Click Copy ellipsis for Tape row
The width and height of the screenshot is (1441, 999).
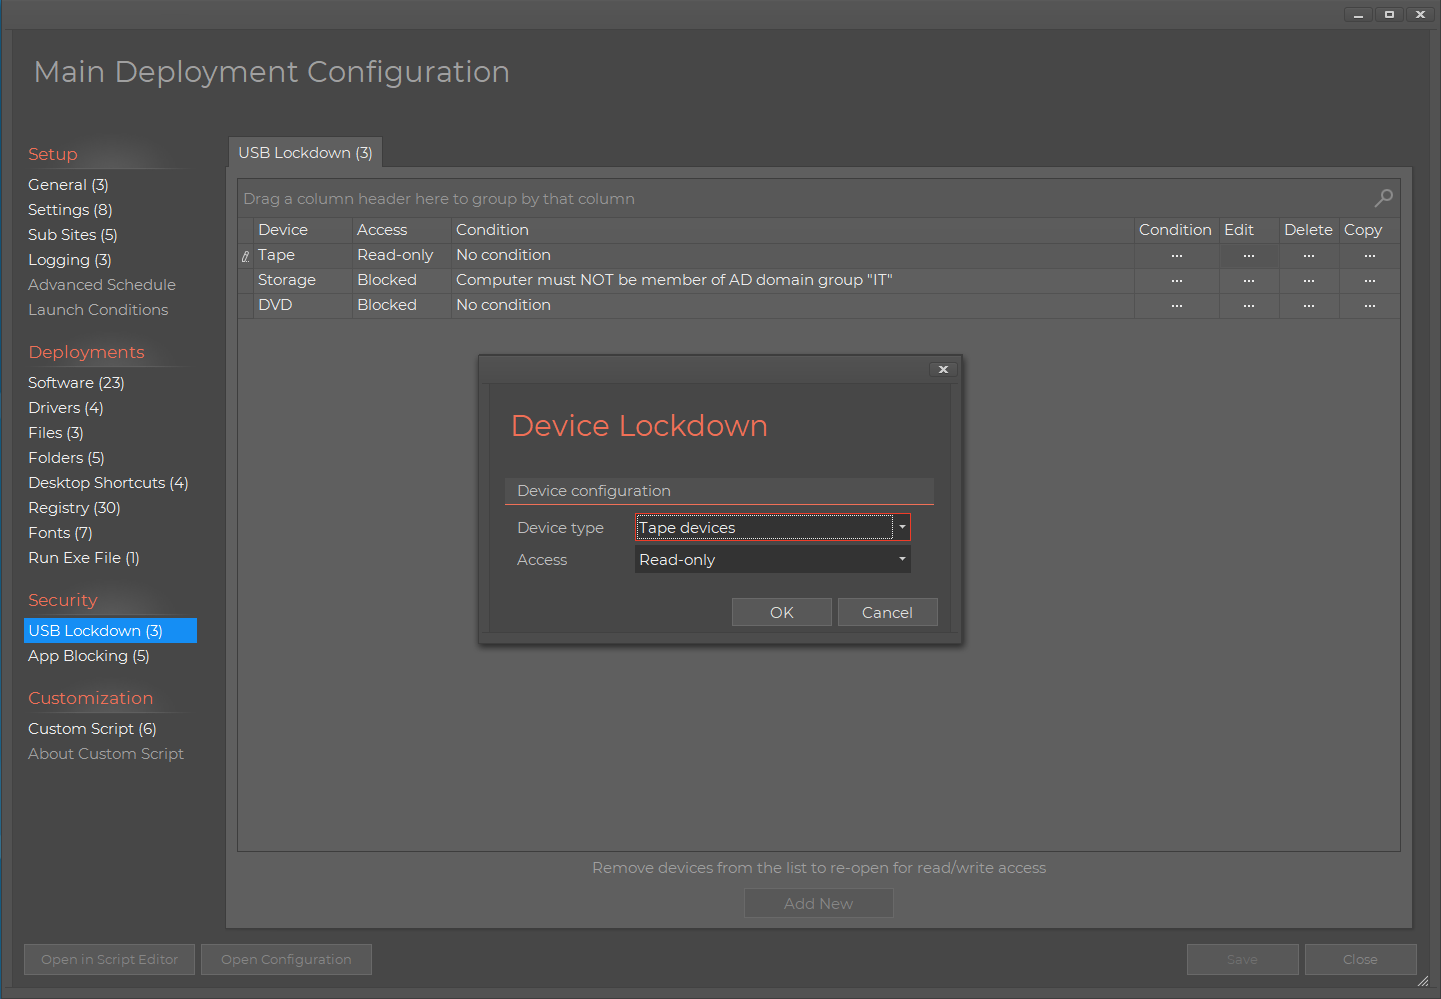[1370, 255]
